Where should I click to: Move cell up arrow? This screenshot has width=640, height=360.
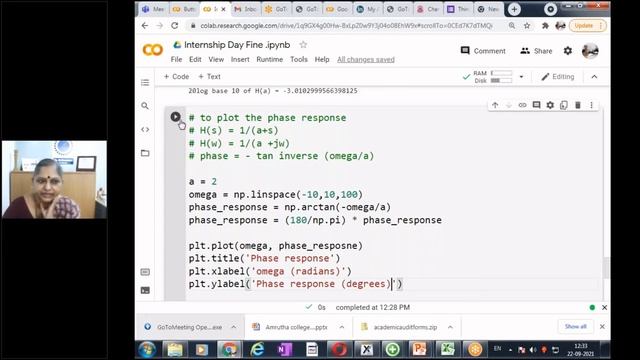[495, 105]
